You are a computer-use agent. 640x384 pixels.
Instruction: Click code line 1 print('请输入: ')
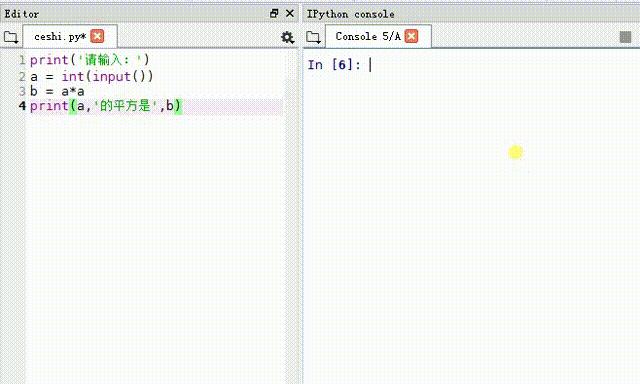(90, 60)
